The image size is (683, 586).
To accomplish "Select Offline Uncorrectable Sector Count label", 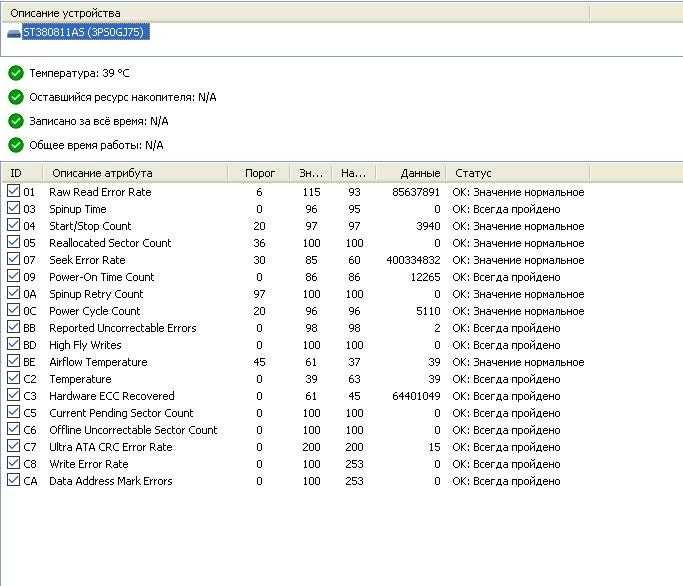I will point(133,430).
